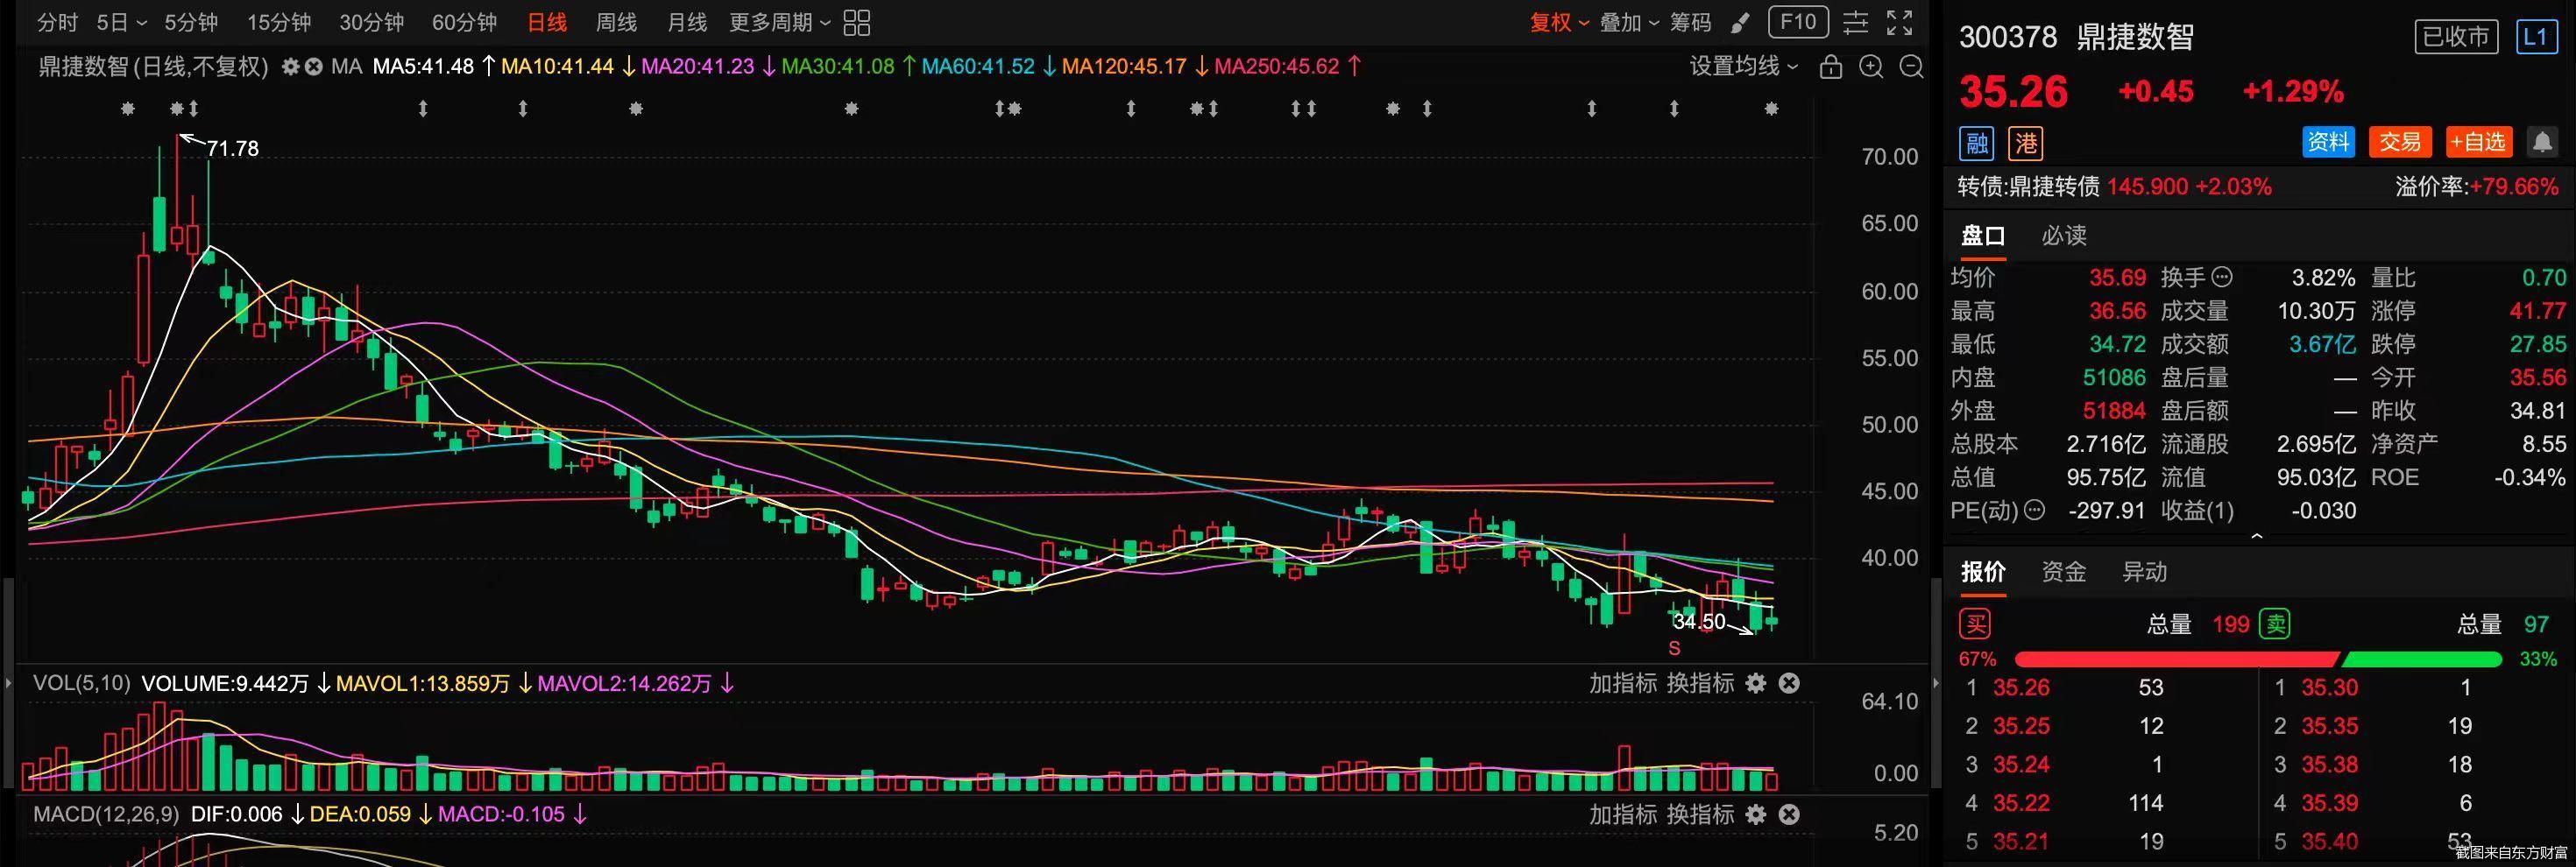2576x867 pixels.
Task: Open the 报价 tab
Action: (1982, 572)
